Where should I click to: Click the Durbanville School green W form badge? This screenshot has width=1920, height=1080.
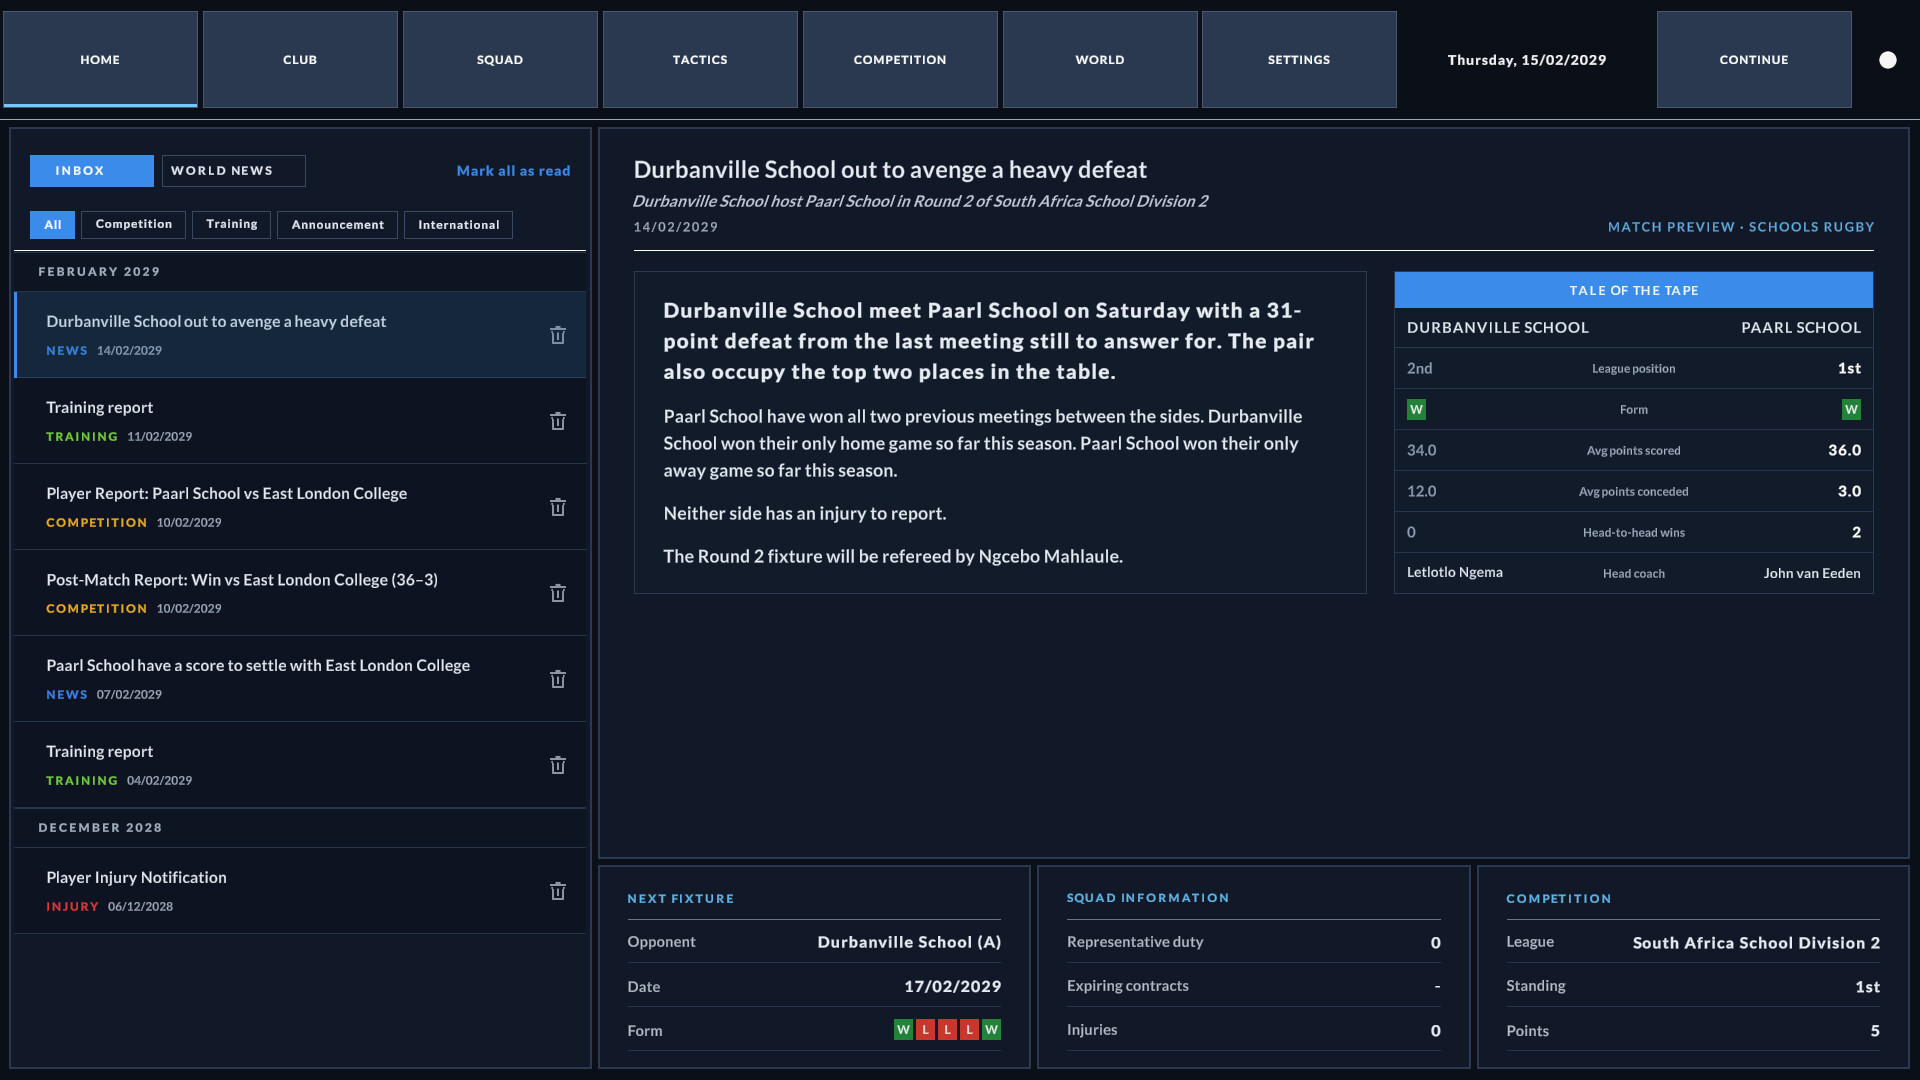coord(1416,409)
